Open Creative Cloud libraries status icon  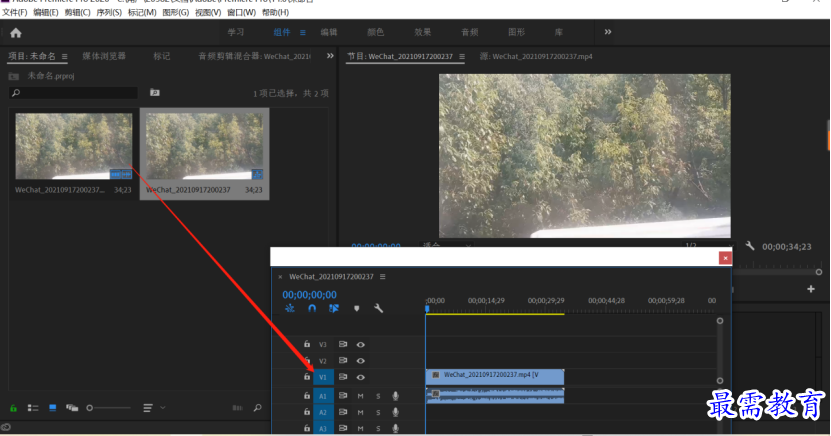pyautogui.click(x=6, y=427)
